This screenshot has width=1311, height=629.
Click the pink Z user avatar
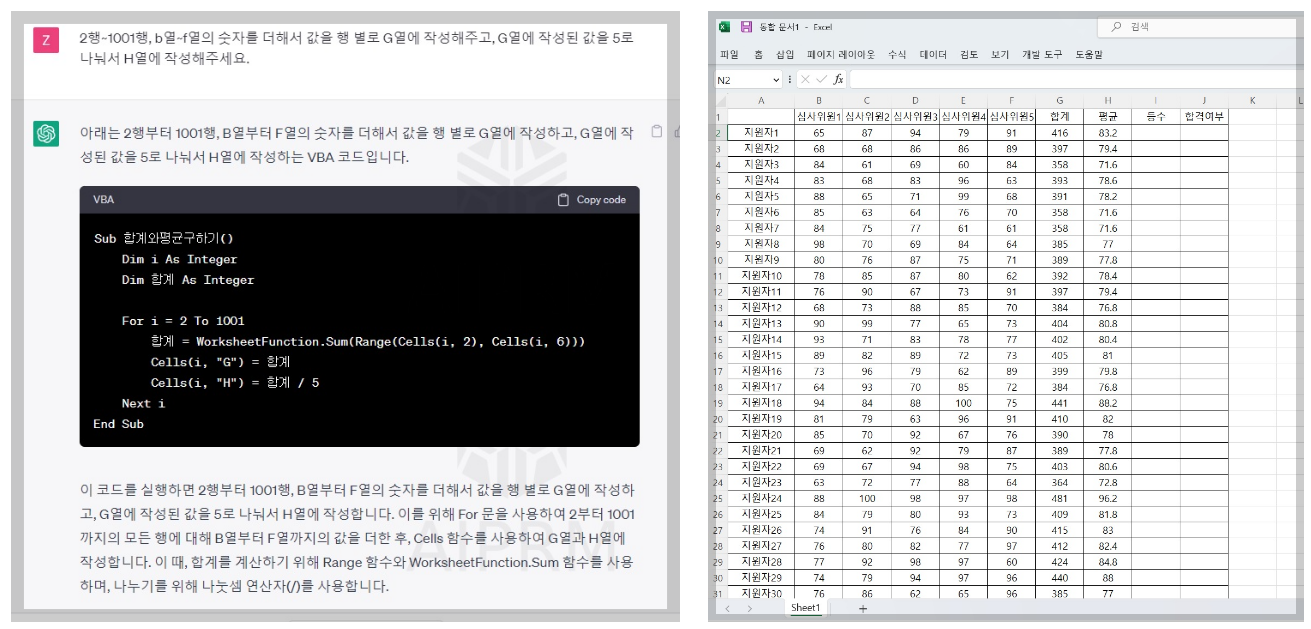coord(46,40)
